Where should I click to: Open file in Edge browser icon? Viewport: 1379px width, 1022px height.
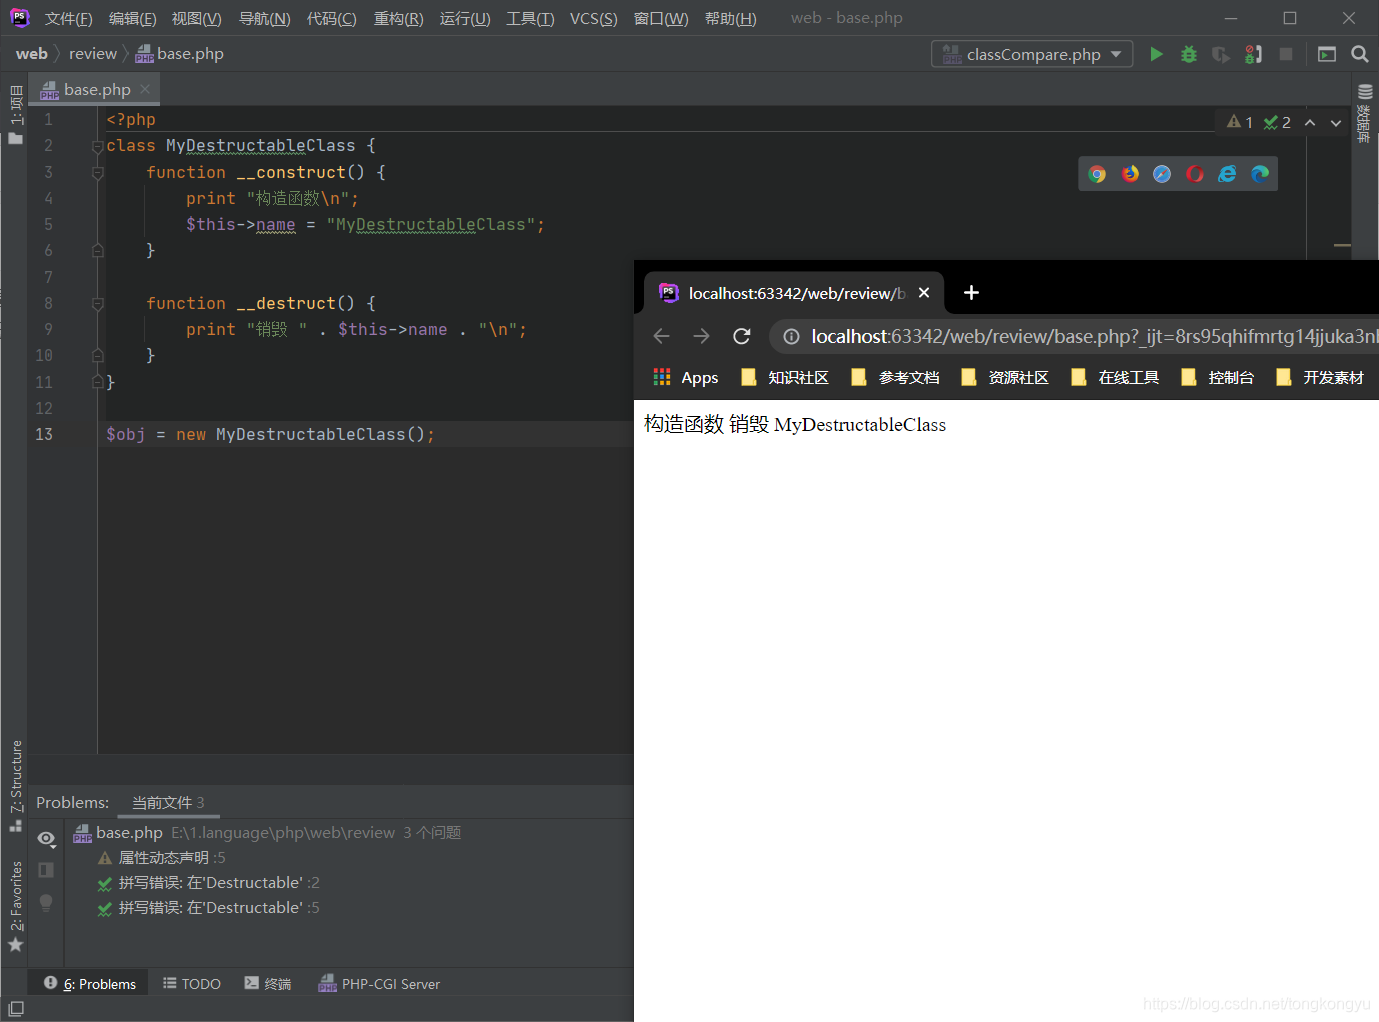click(1260, 174)
